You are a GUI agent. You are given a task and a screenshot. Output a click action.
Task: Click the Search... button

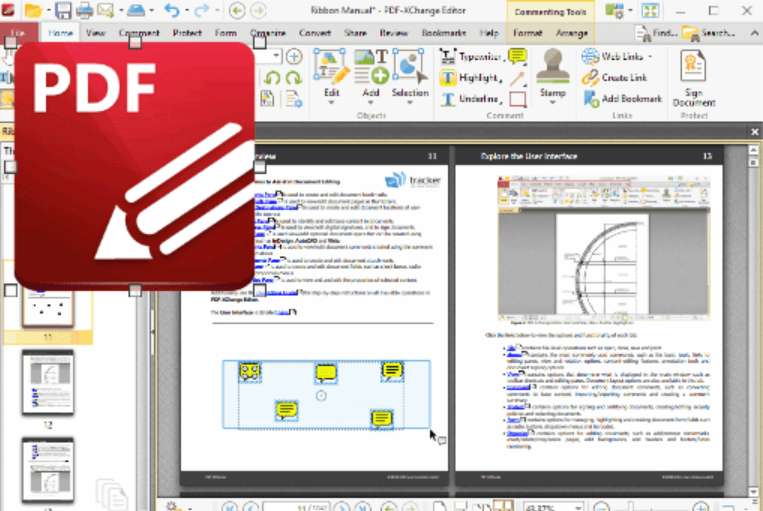[x=708, y=33]
